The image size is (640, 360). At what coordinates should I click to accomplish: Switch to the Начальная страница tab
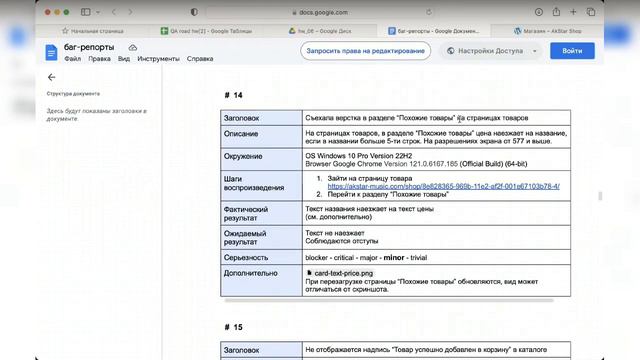93,31
